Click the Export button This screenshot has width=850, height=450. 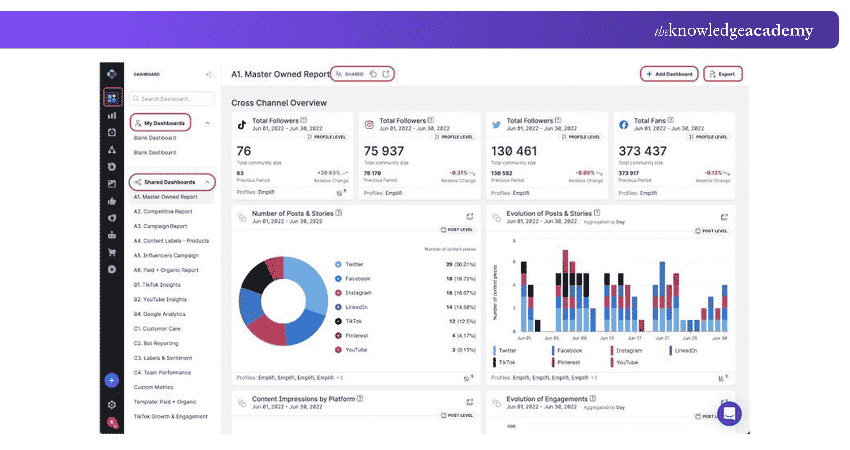click(723, 74)
